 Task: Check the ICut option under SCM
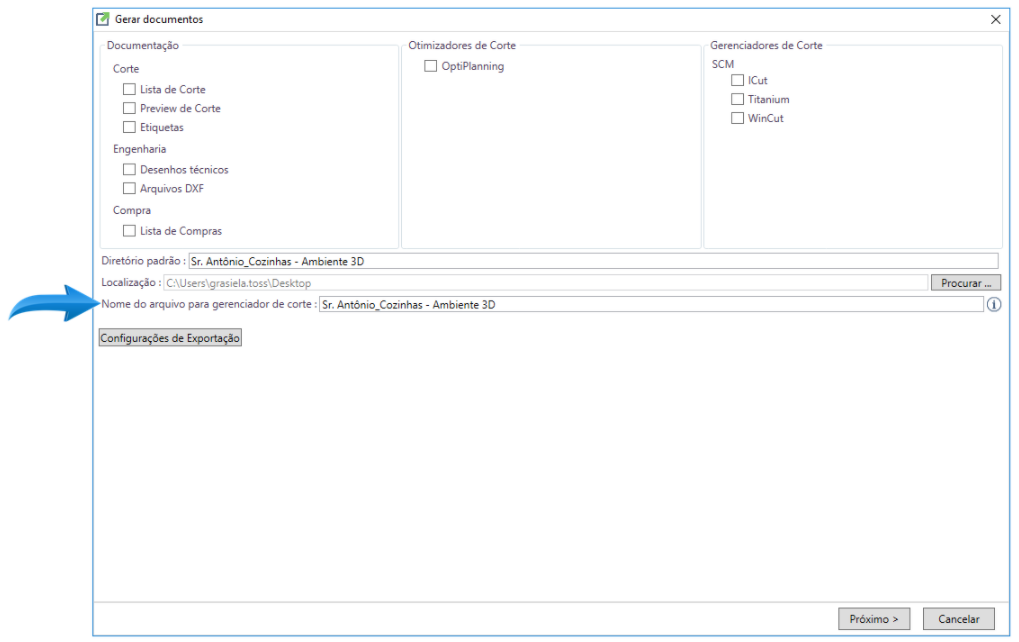737,80
